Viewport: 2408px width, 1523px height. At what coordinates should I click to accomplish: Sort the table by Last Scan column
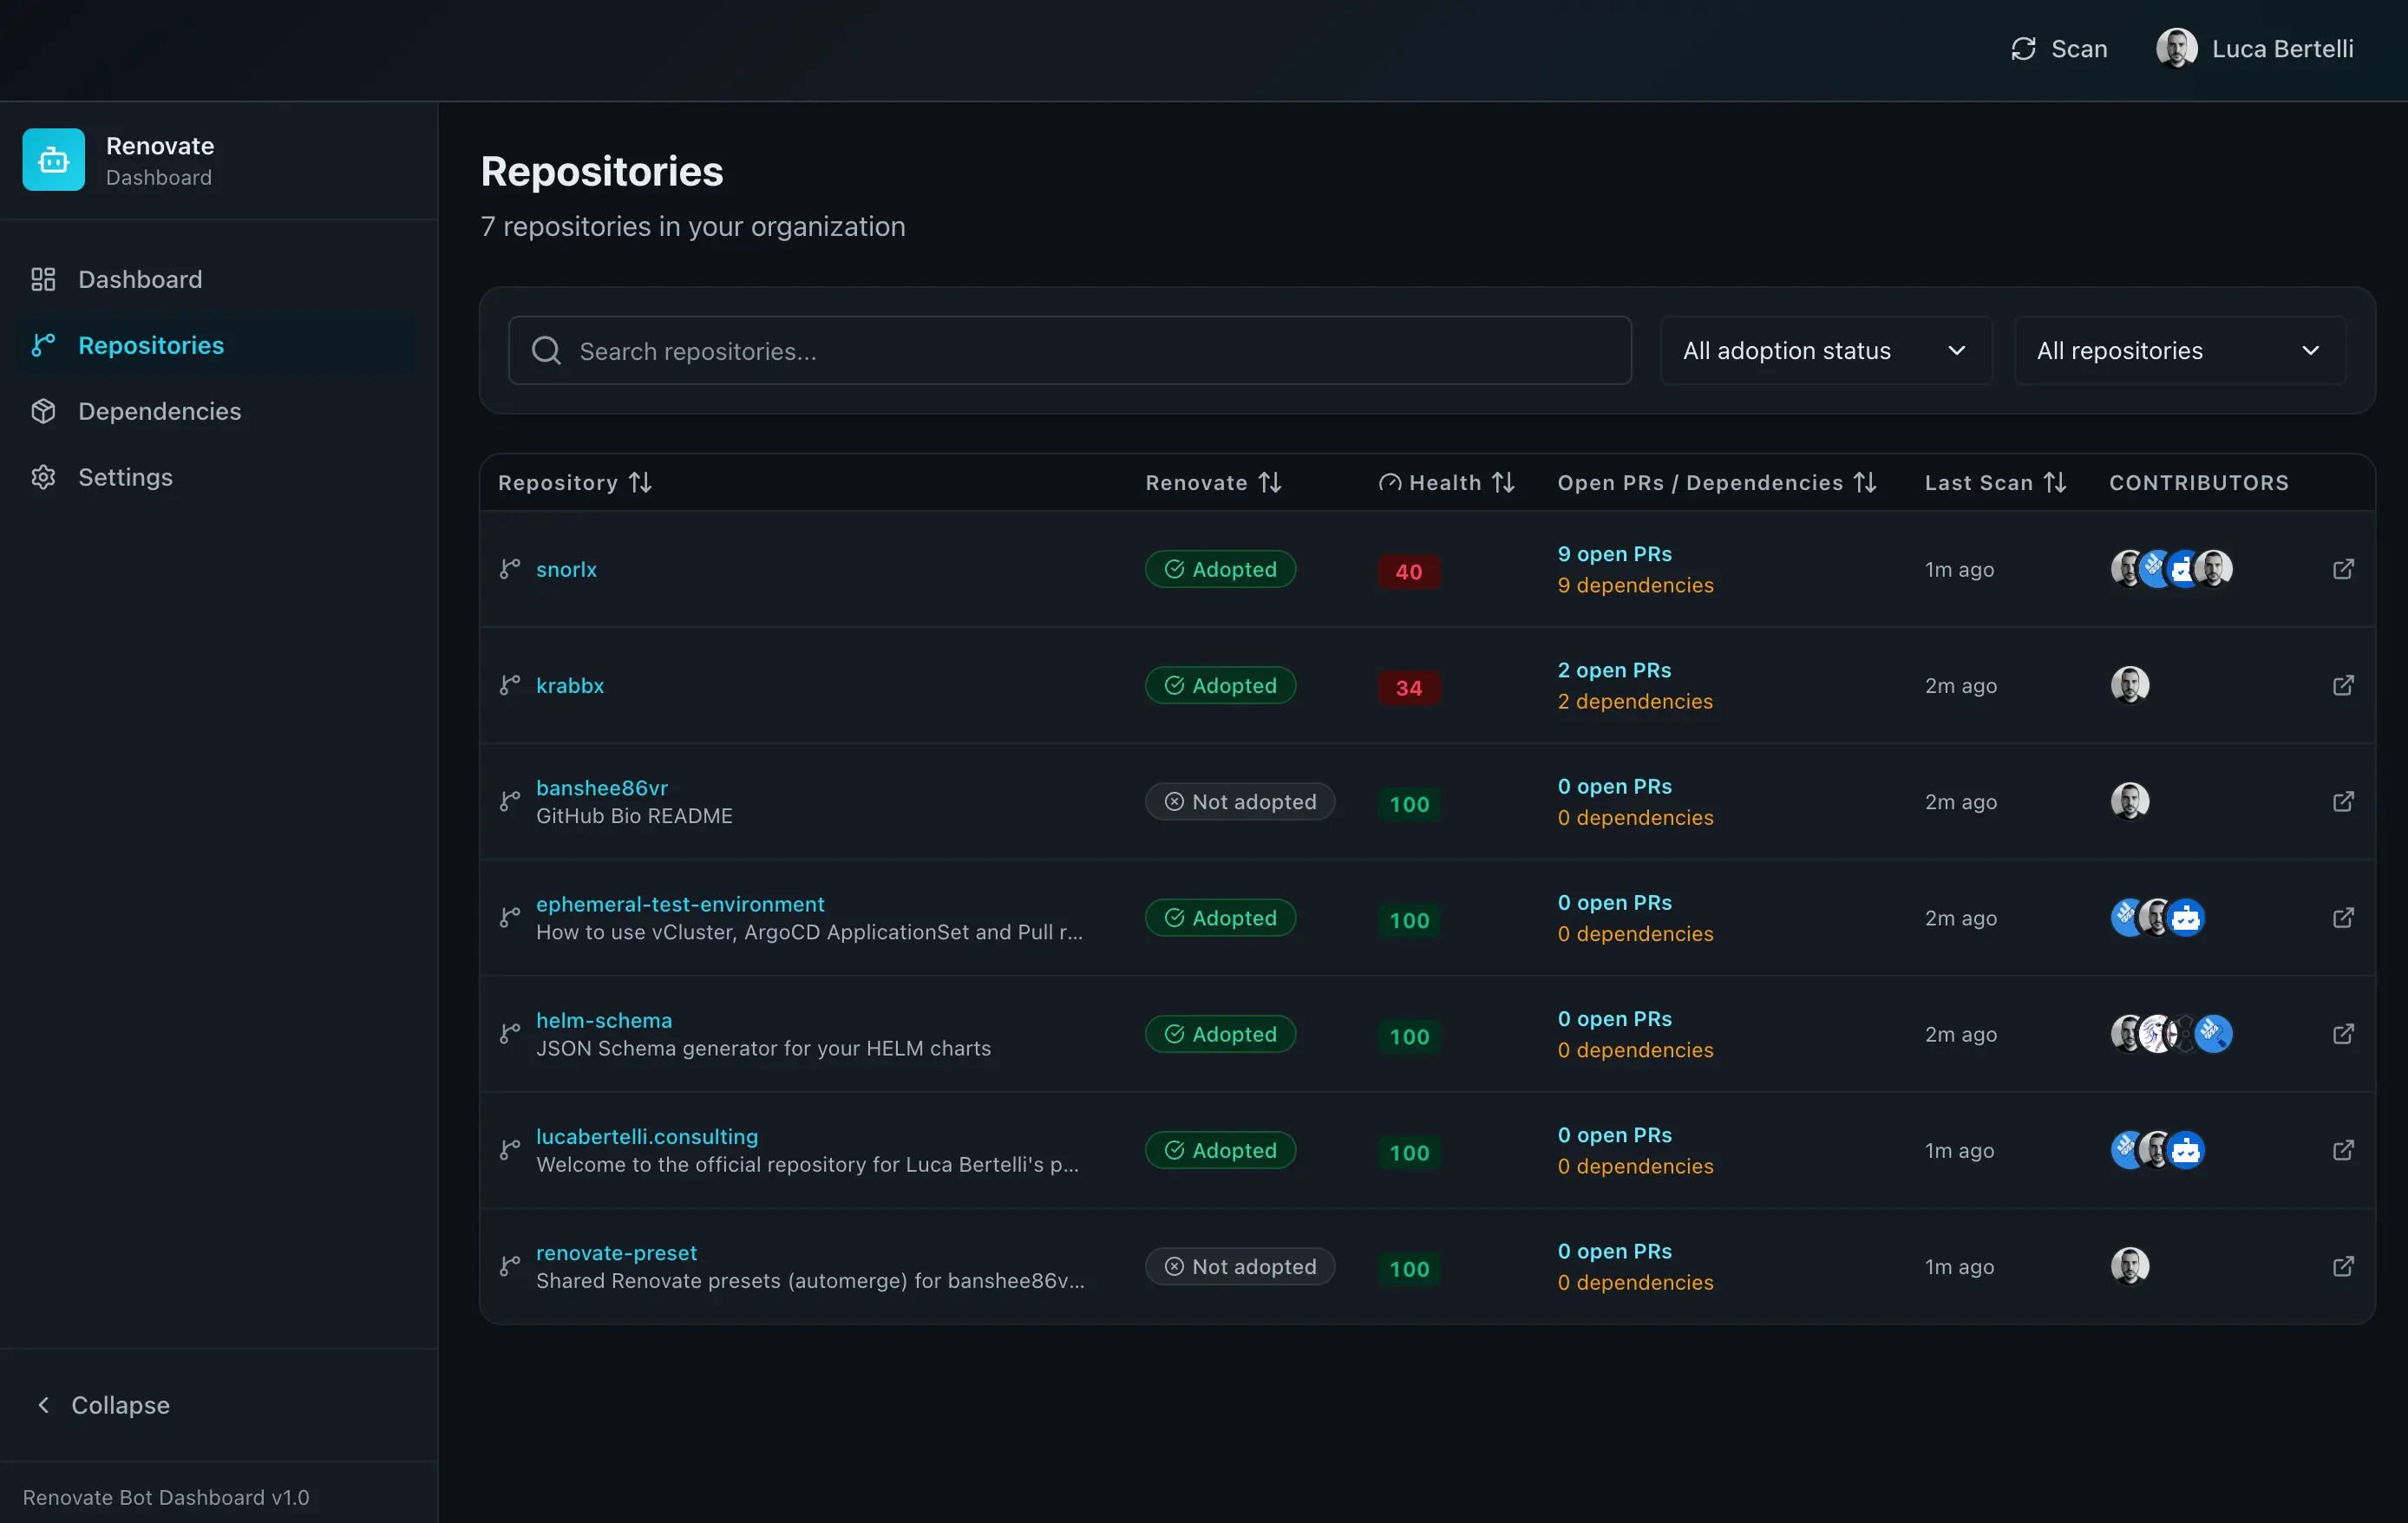click(x=1996, y=483)
